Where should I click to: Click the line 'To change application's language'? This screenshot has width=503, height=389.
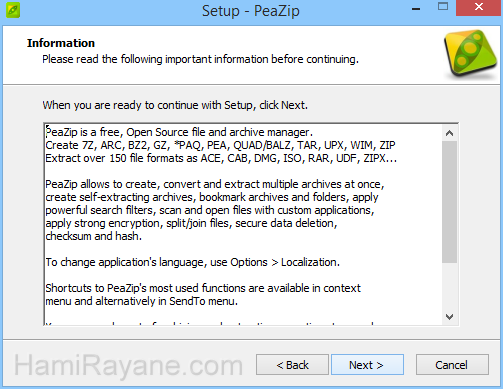(192, 262)
